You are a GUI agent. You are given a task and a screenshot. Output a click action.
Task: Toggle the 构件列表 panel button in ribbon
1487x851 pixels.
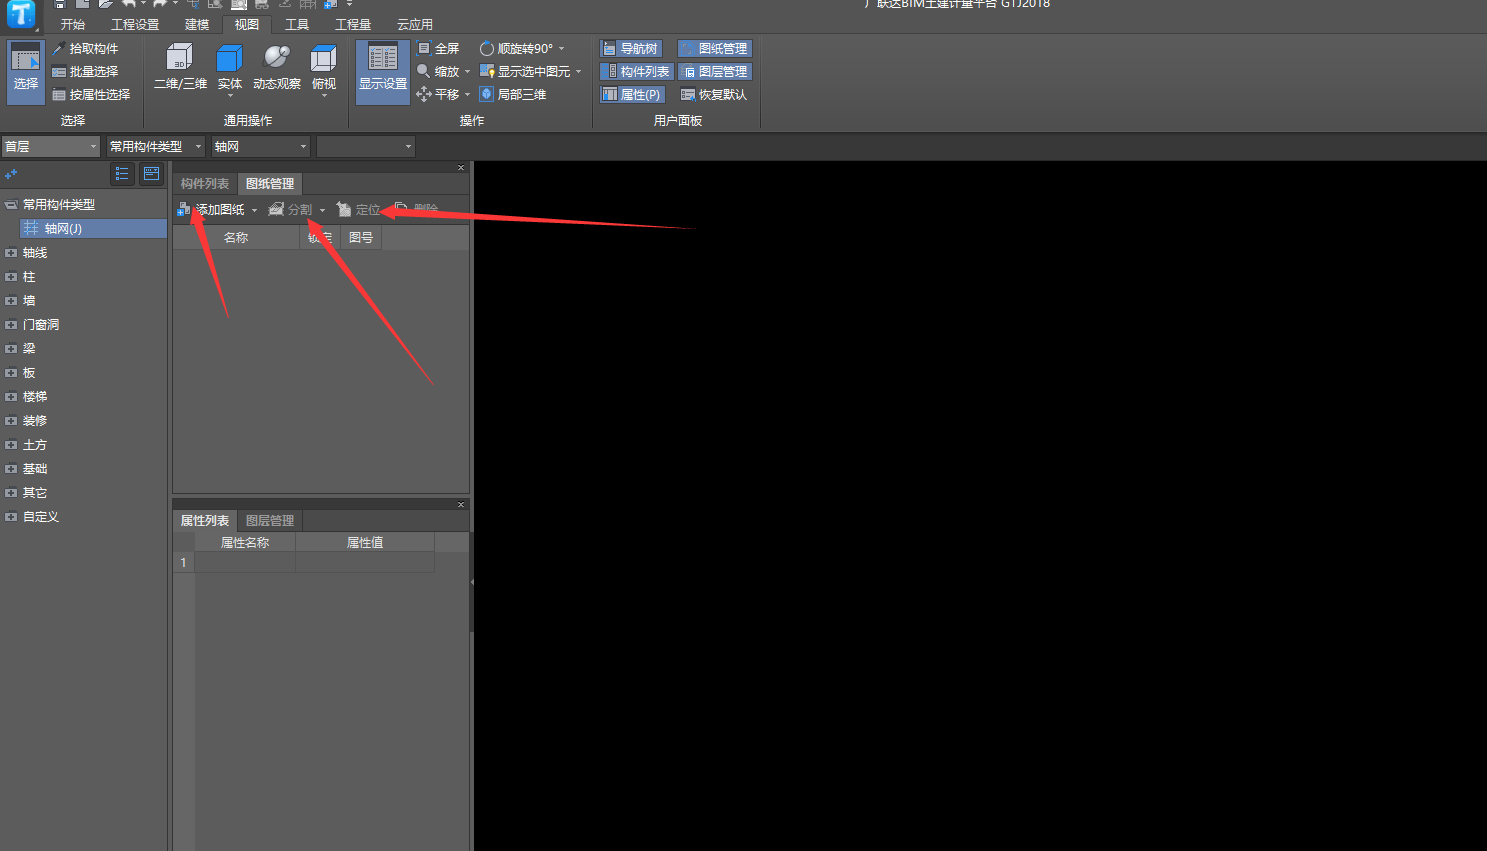(x=636, y=71)
